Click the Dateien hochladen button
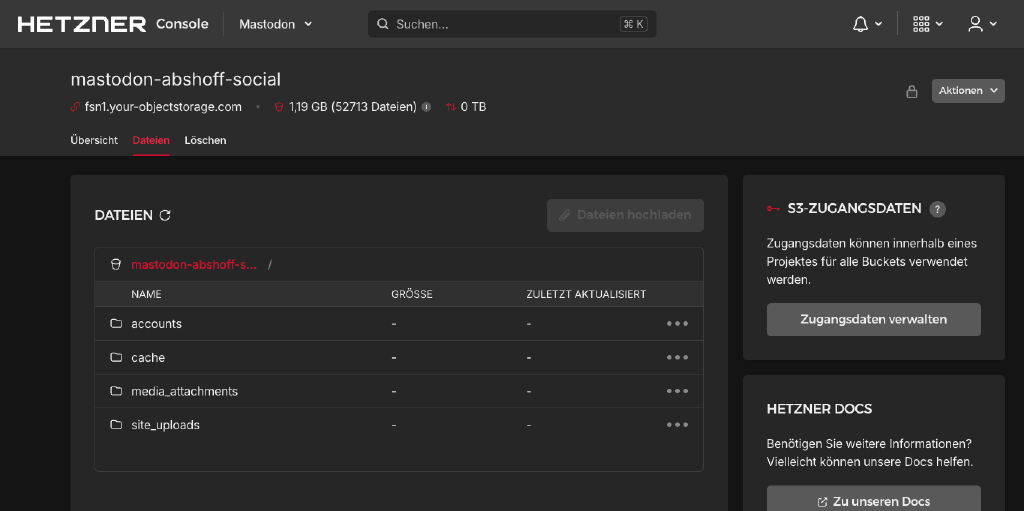This screenshot has height=511, width=1024. click(x=625, y=215)
